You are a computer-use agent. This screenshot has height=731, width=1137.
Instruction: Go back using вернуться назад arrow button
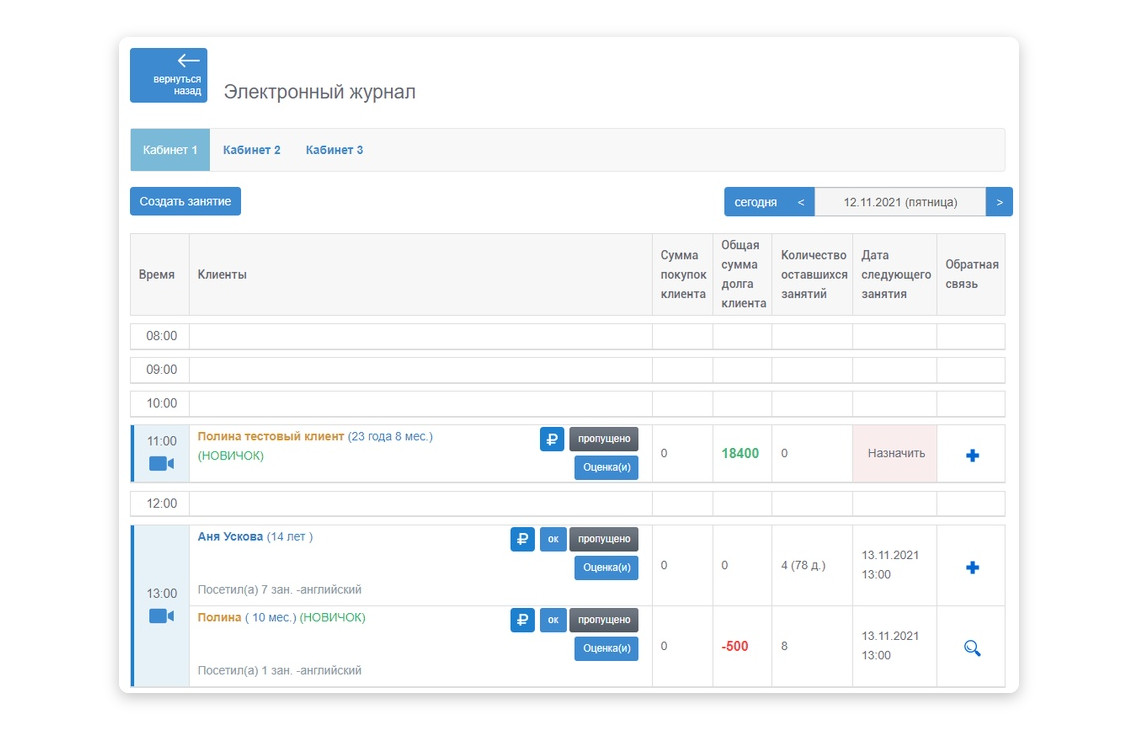169,75
